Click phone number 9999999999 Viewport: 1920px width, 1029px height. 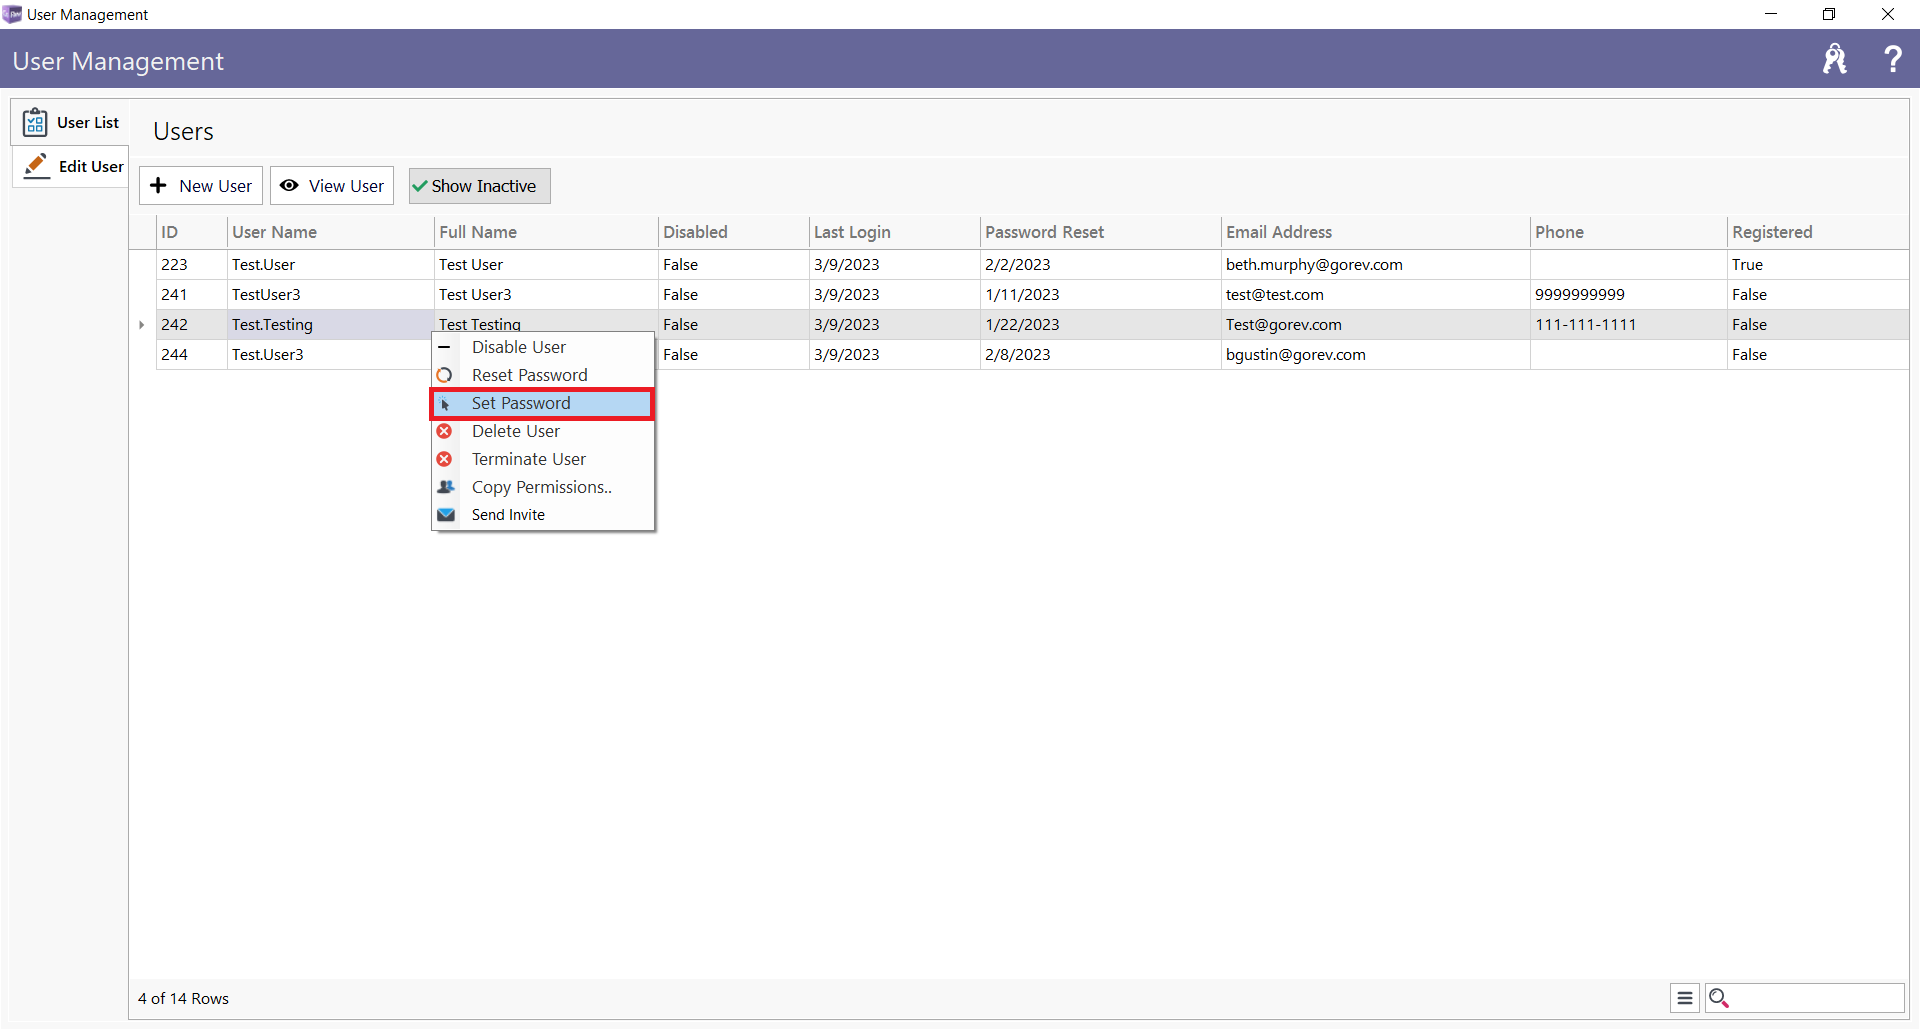point(1580,295)
